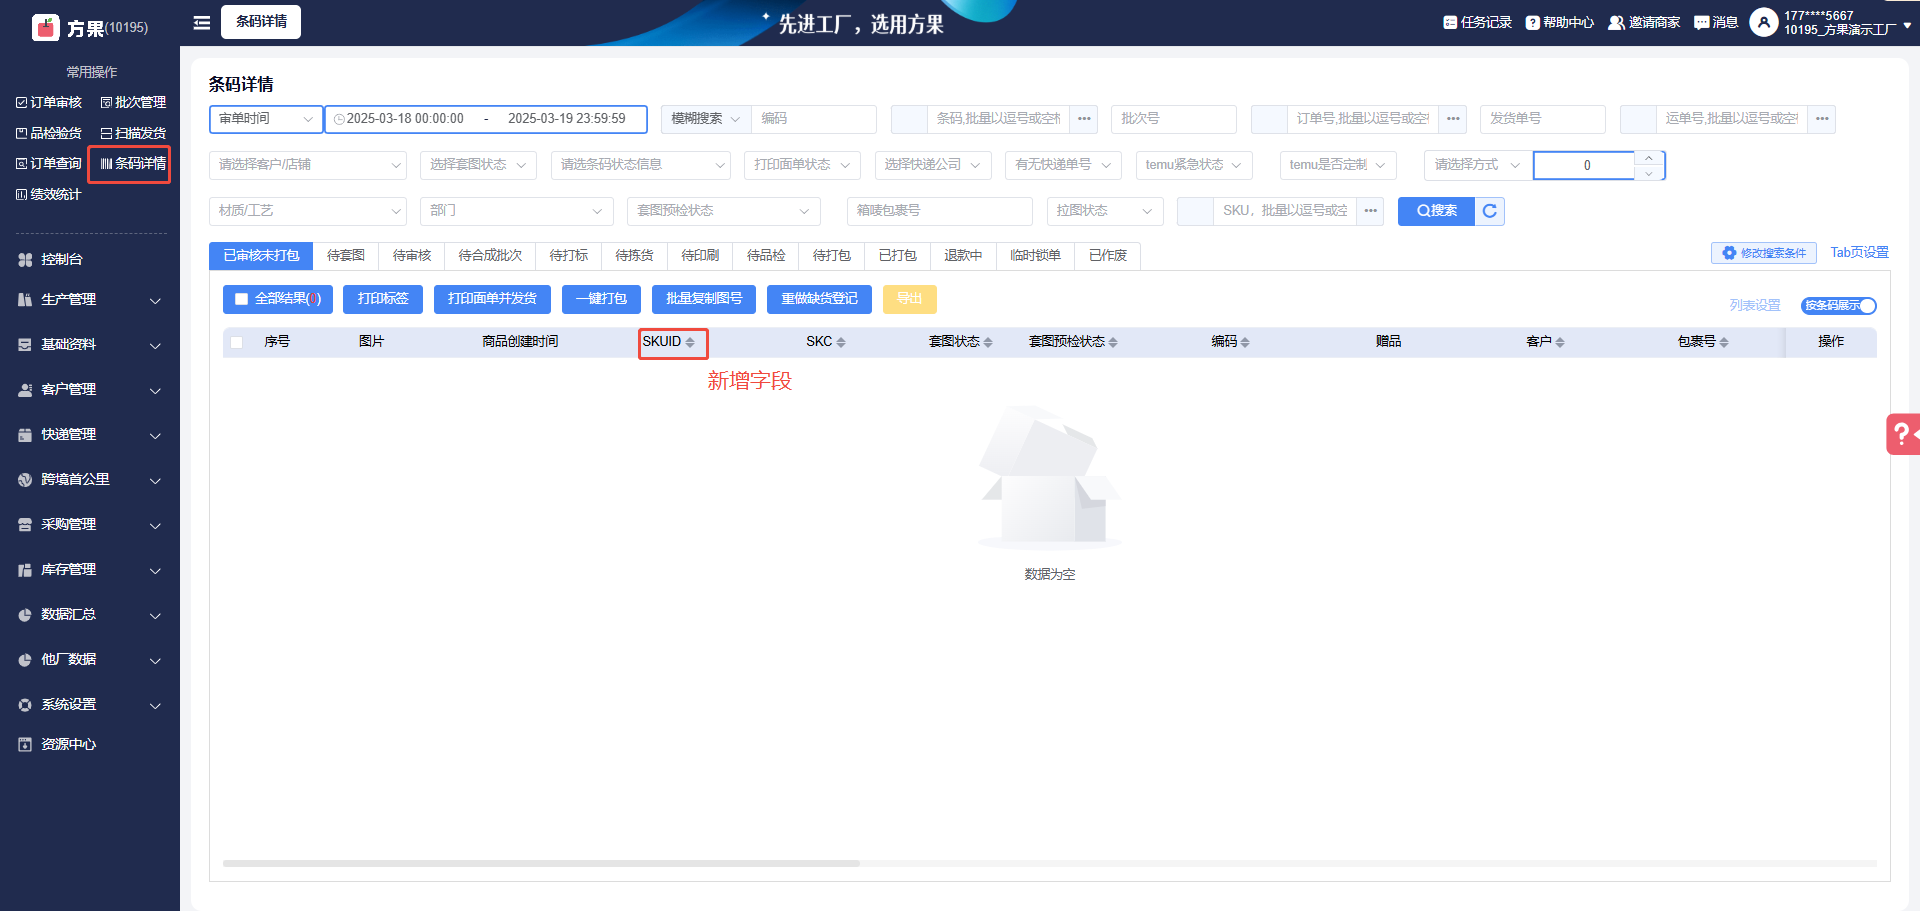The height and width of the screenshot is (911, 1920).
Task: Sort the table by 包裹号 column
Action: pos(1724,342)
